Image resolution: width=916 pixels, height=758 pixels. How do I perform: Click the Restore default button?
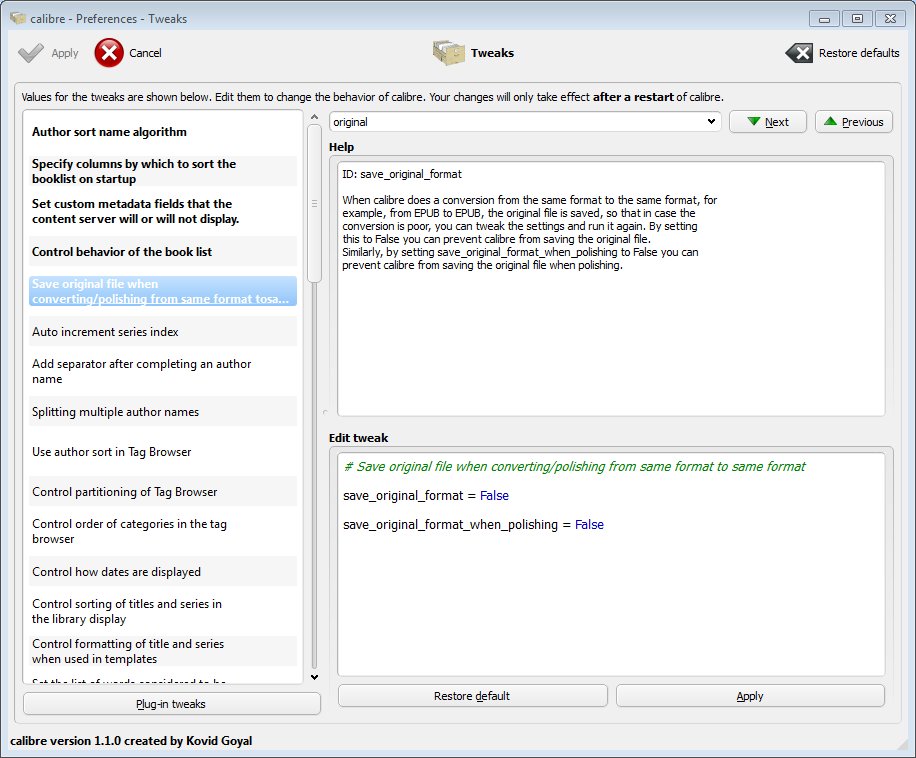click(x=472, y=696)
